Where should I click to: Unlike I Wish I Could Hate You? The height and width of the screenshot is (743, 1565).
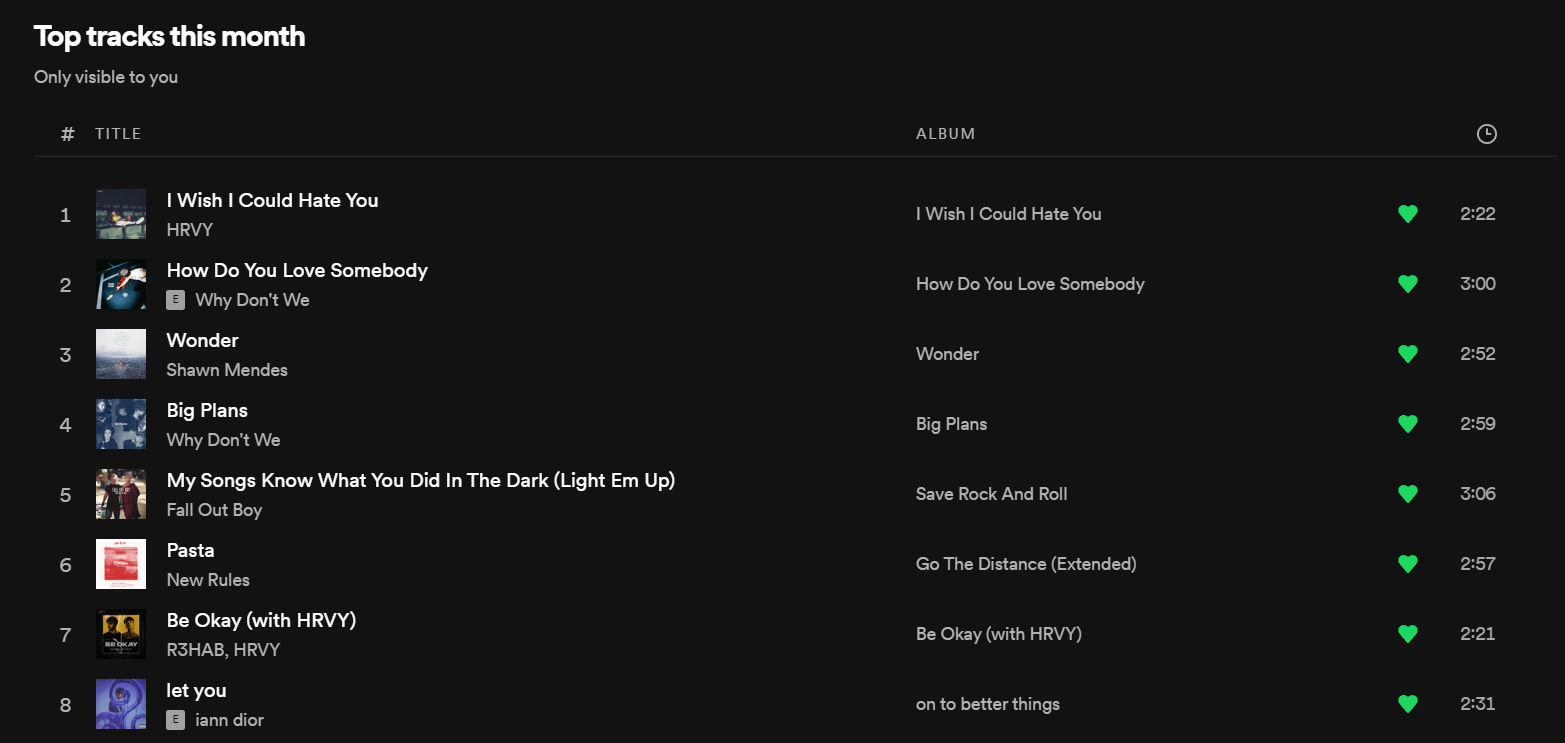1407,214
